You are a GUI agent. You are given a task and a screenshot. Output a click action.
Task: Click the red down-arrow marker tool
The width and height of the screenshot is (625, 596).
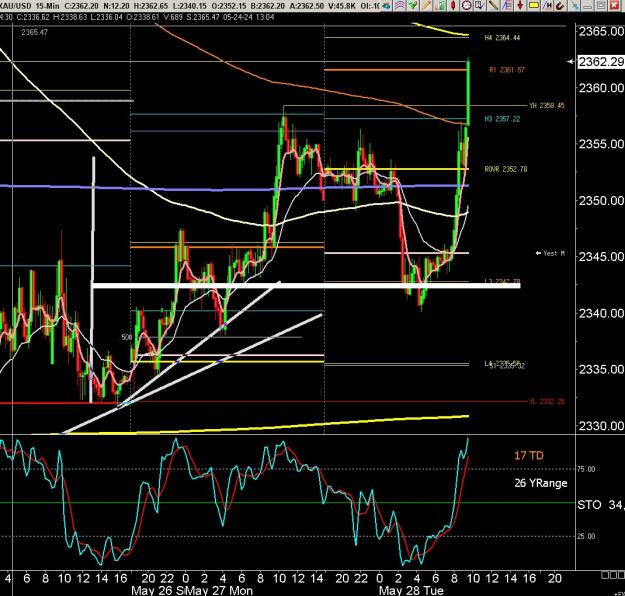[520, 6]
